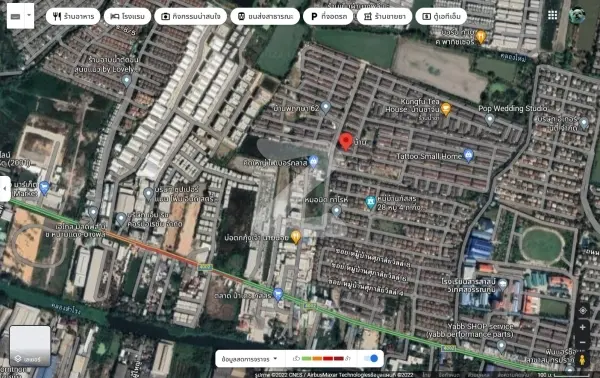Center map on my location icon

click(x=582, y=310)
